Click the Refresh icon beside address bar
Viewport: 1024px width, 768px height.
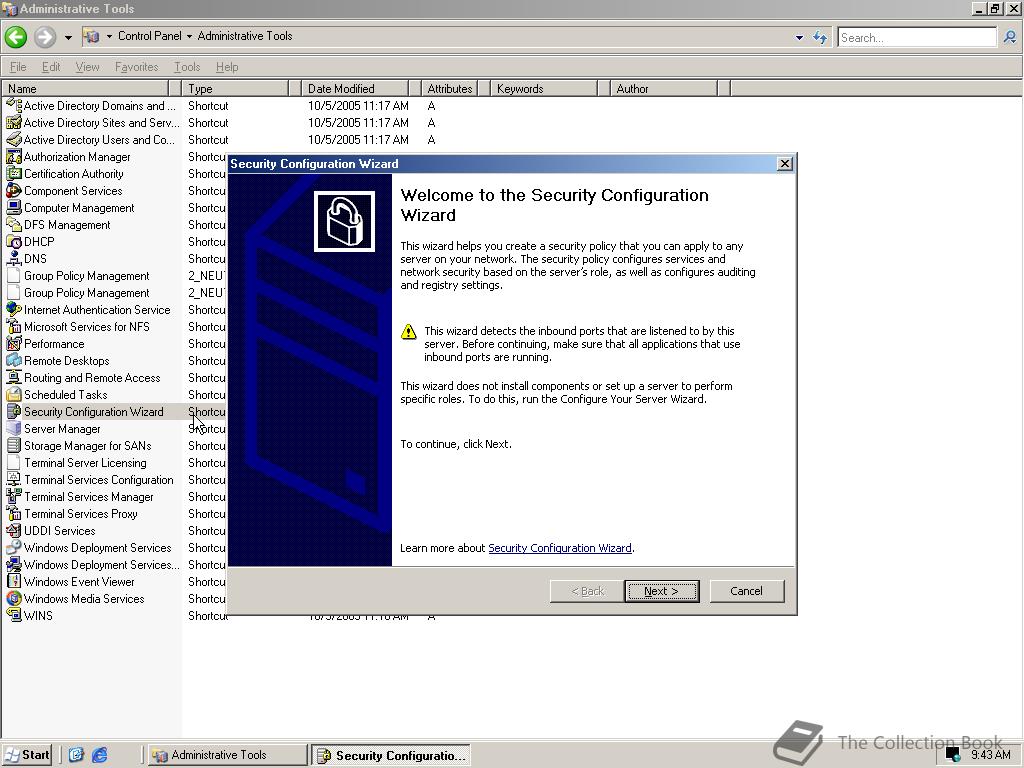tap(820, 37)
